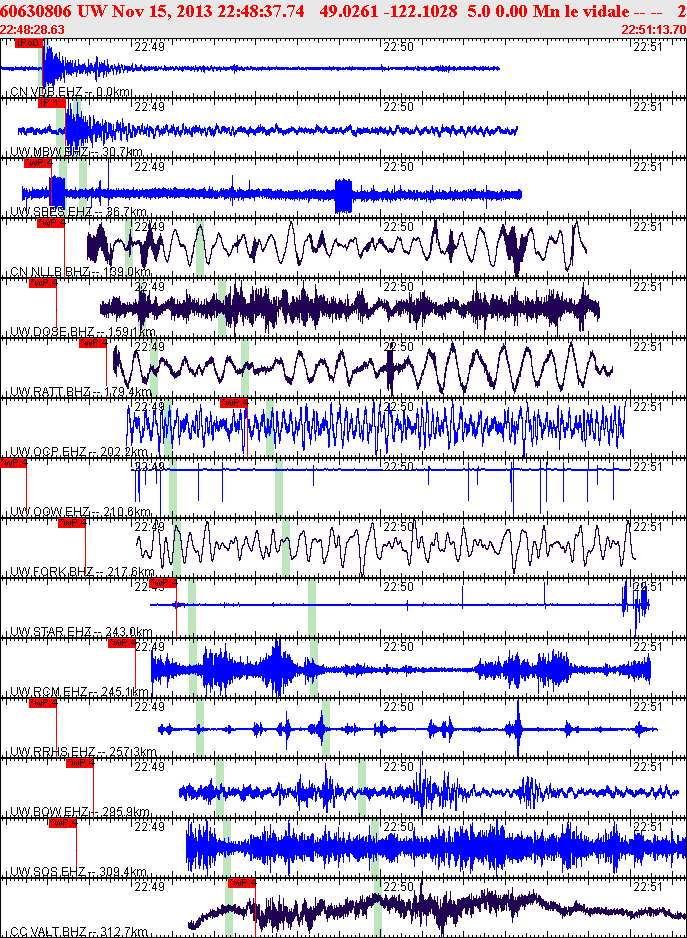Screen dimensions: 687x938
Task: Select the *wP.4 pick flag on the NLLB trace
Action: (51, 223)
